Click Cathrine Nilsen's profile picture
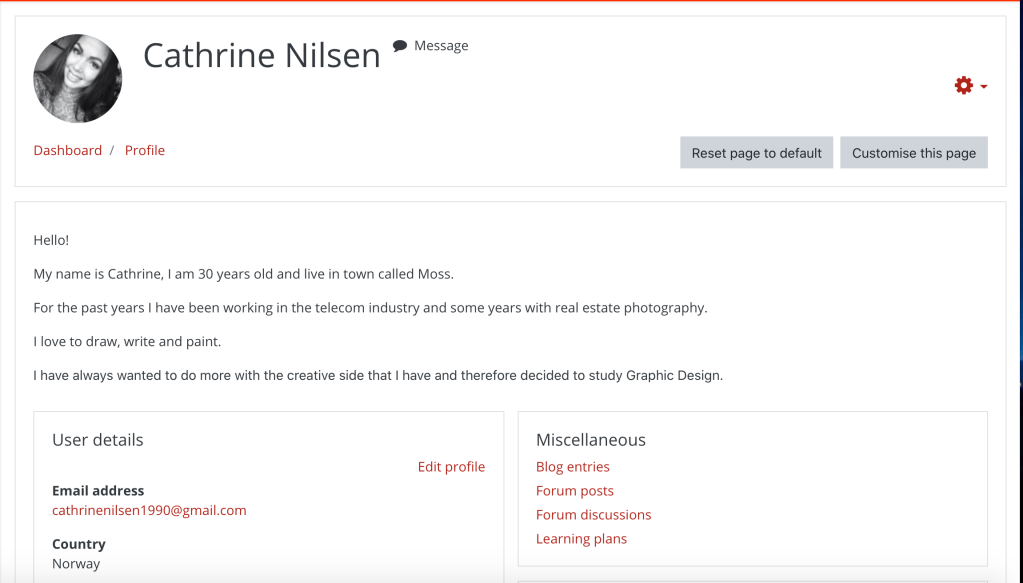1023x583 pixels. tap(78, 79)
